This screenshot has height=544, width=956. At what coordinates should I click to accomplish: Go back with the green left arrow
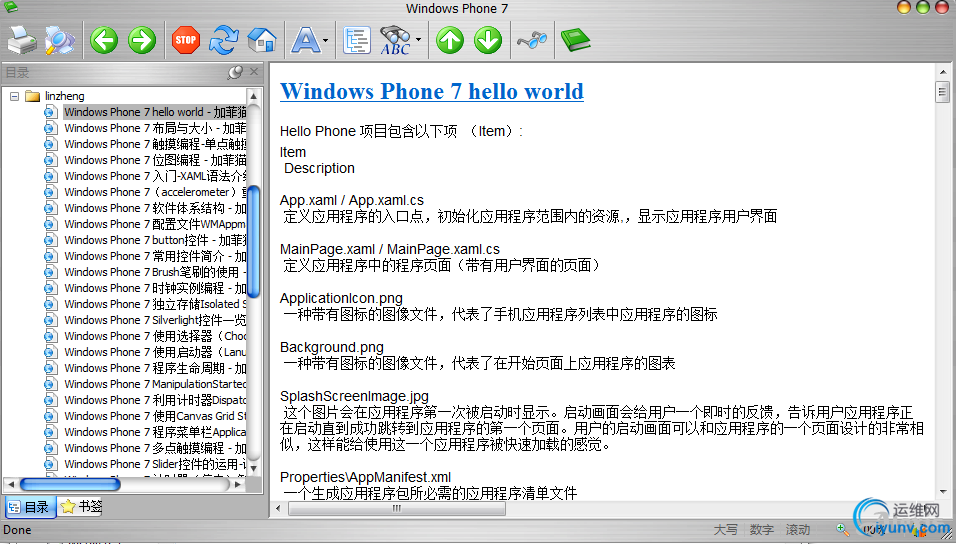pyautogui.click(x=104, y=40)
